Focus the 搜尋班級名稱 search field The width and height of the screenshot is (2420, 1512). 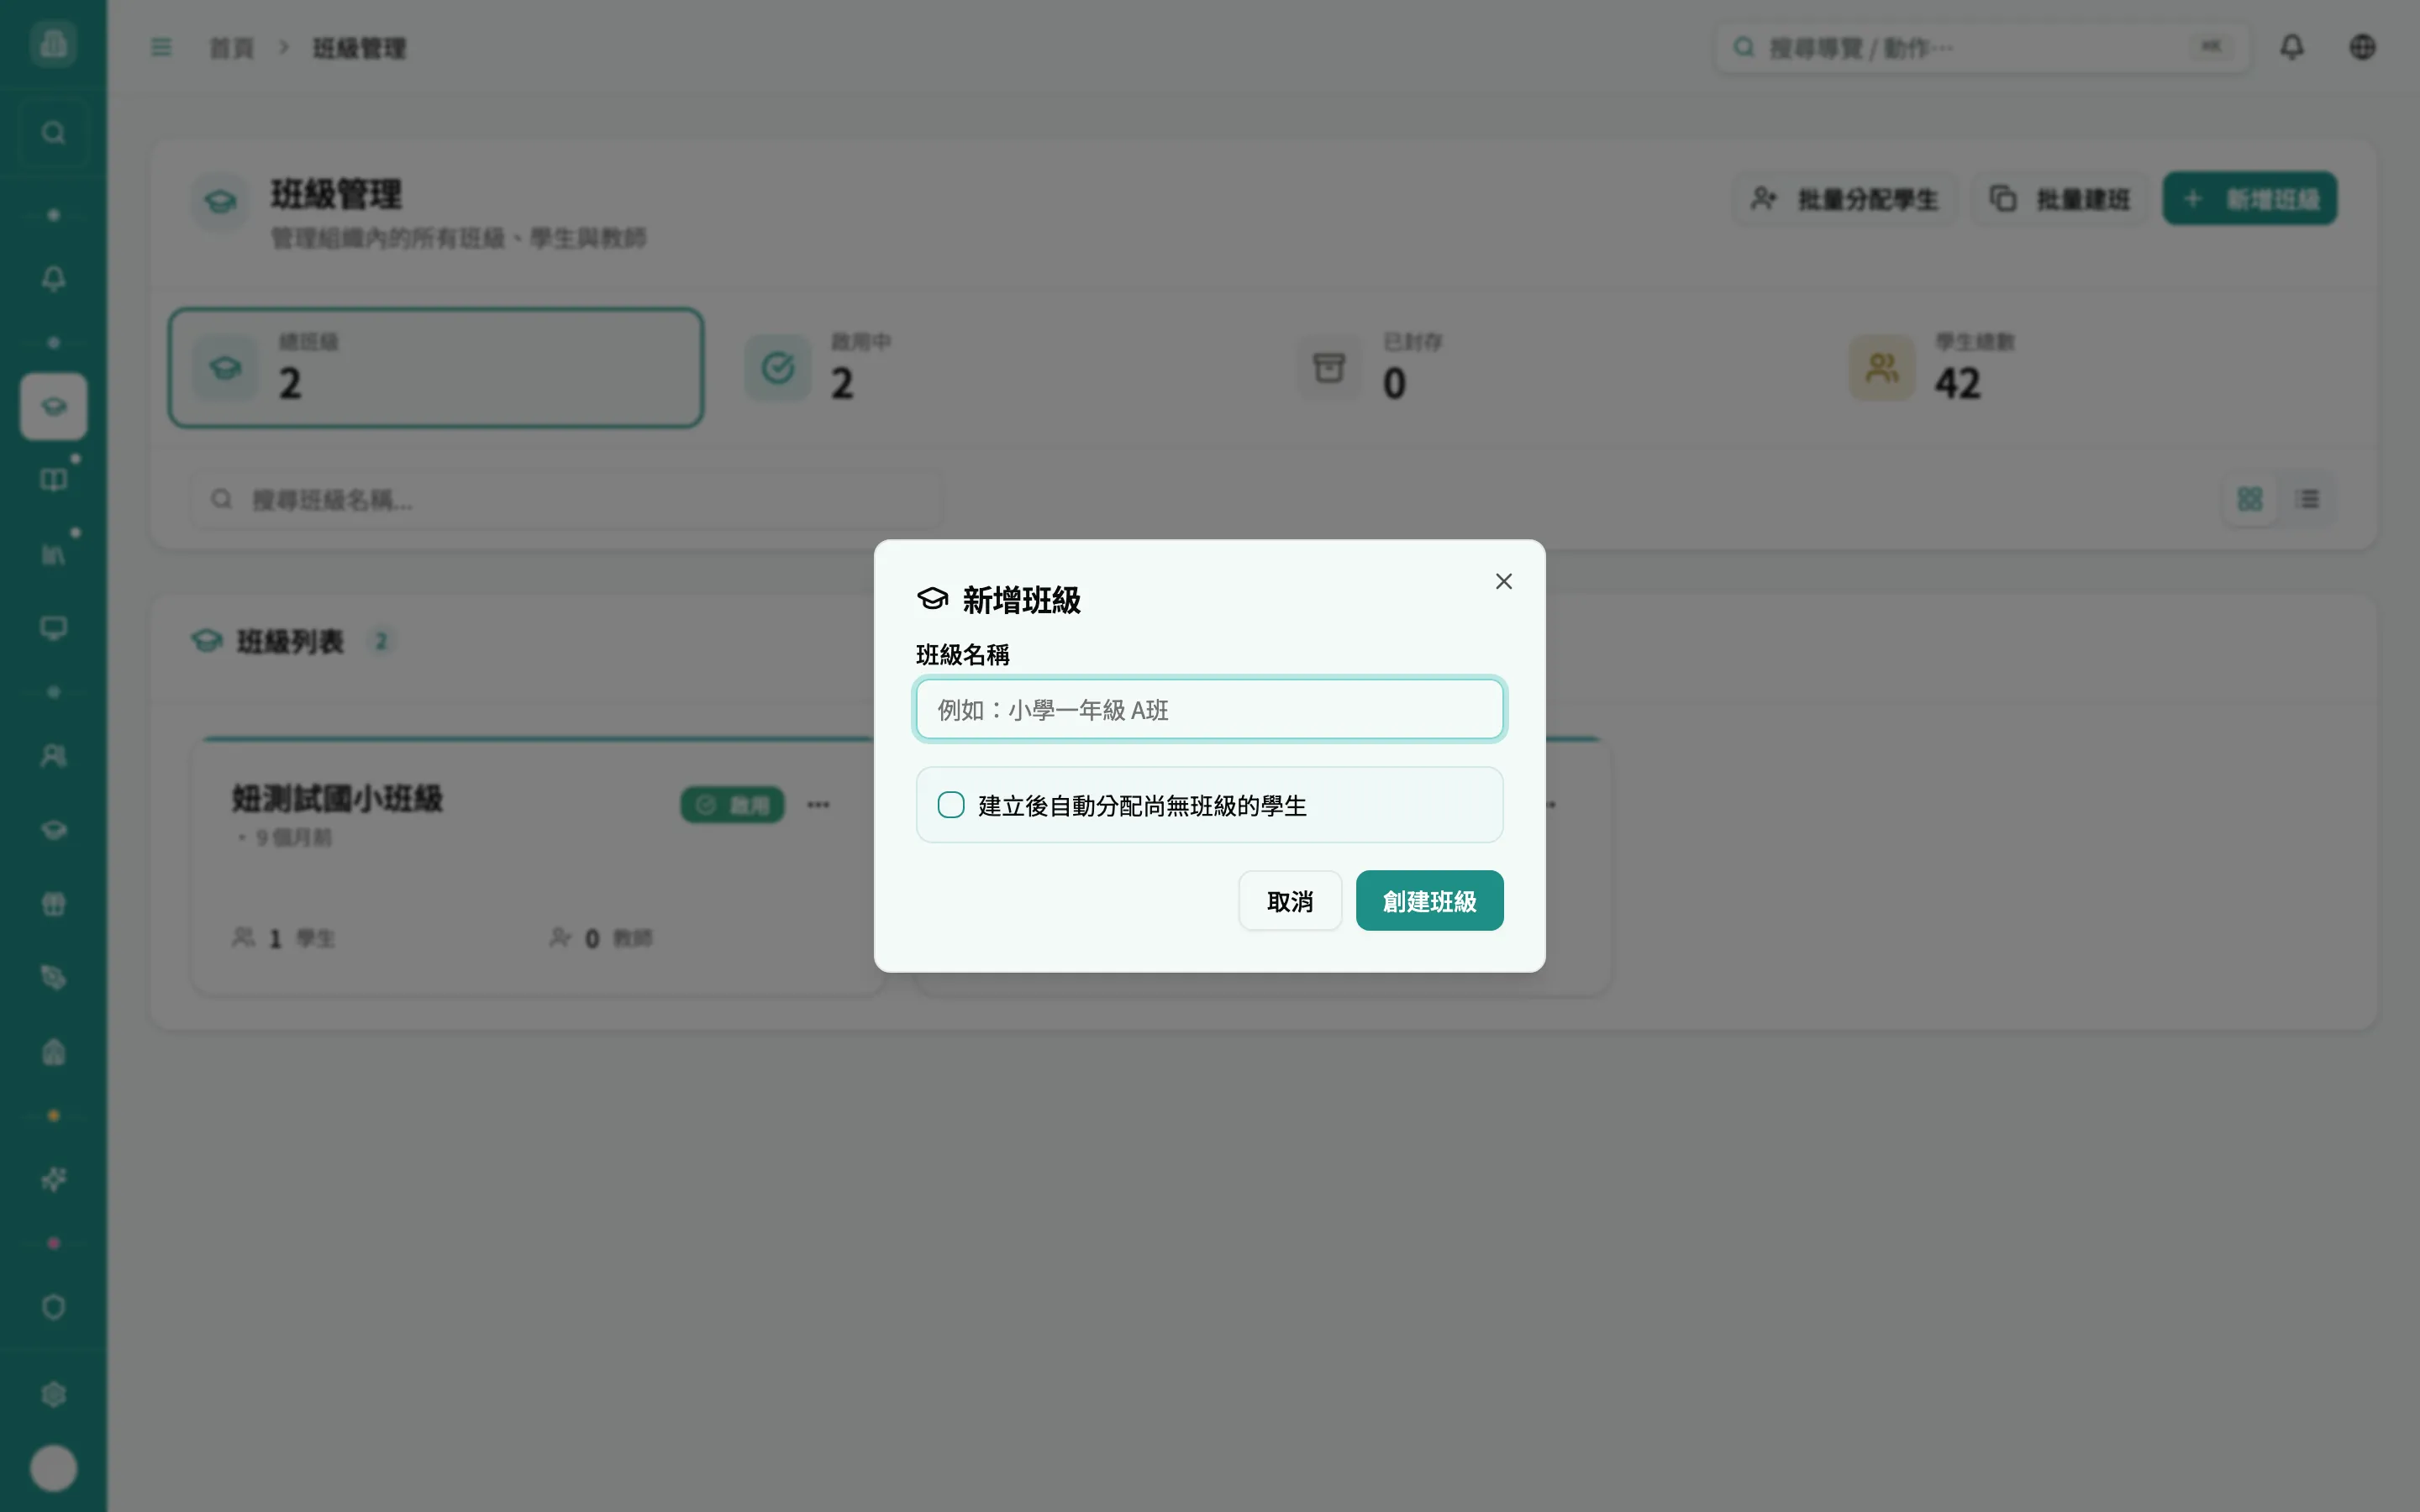click(566, 499)
